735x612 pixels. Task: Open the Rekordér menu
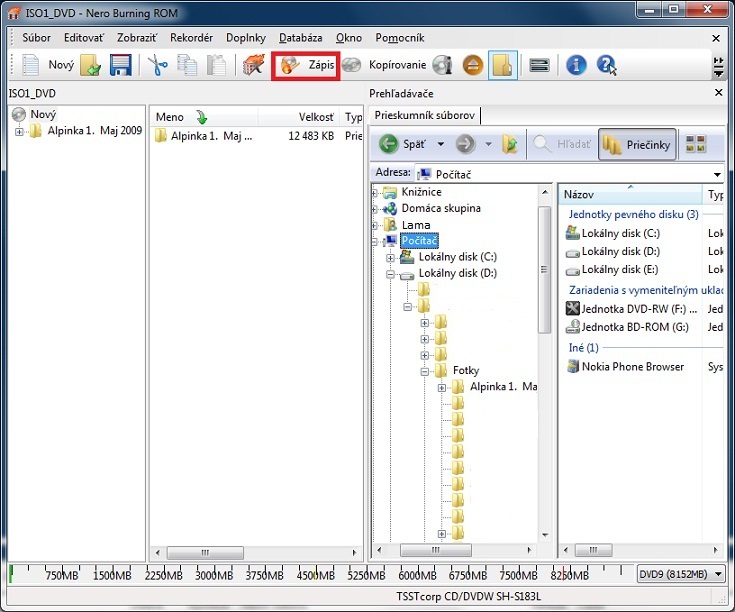191,37
